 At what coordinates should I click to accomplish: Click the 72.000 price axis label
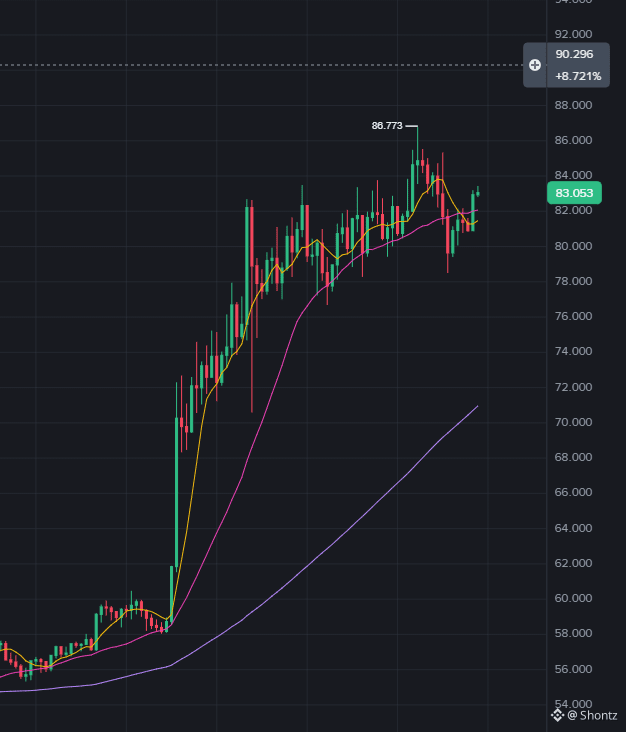pos(573,387)
